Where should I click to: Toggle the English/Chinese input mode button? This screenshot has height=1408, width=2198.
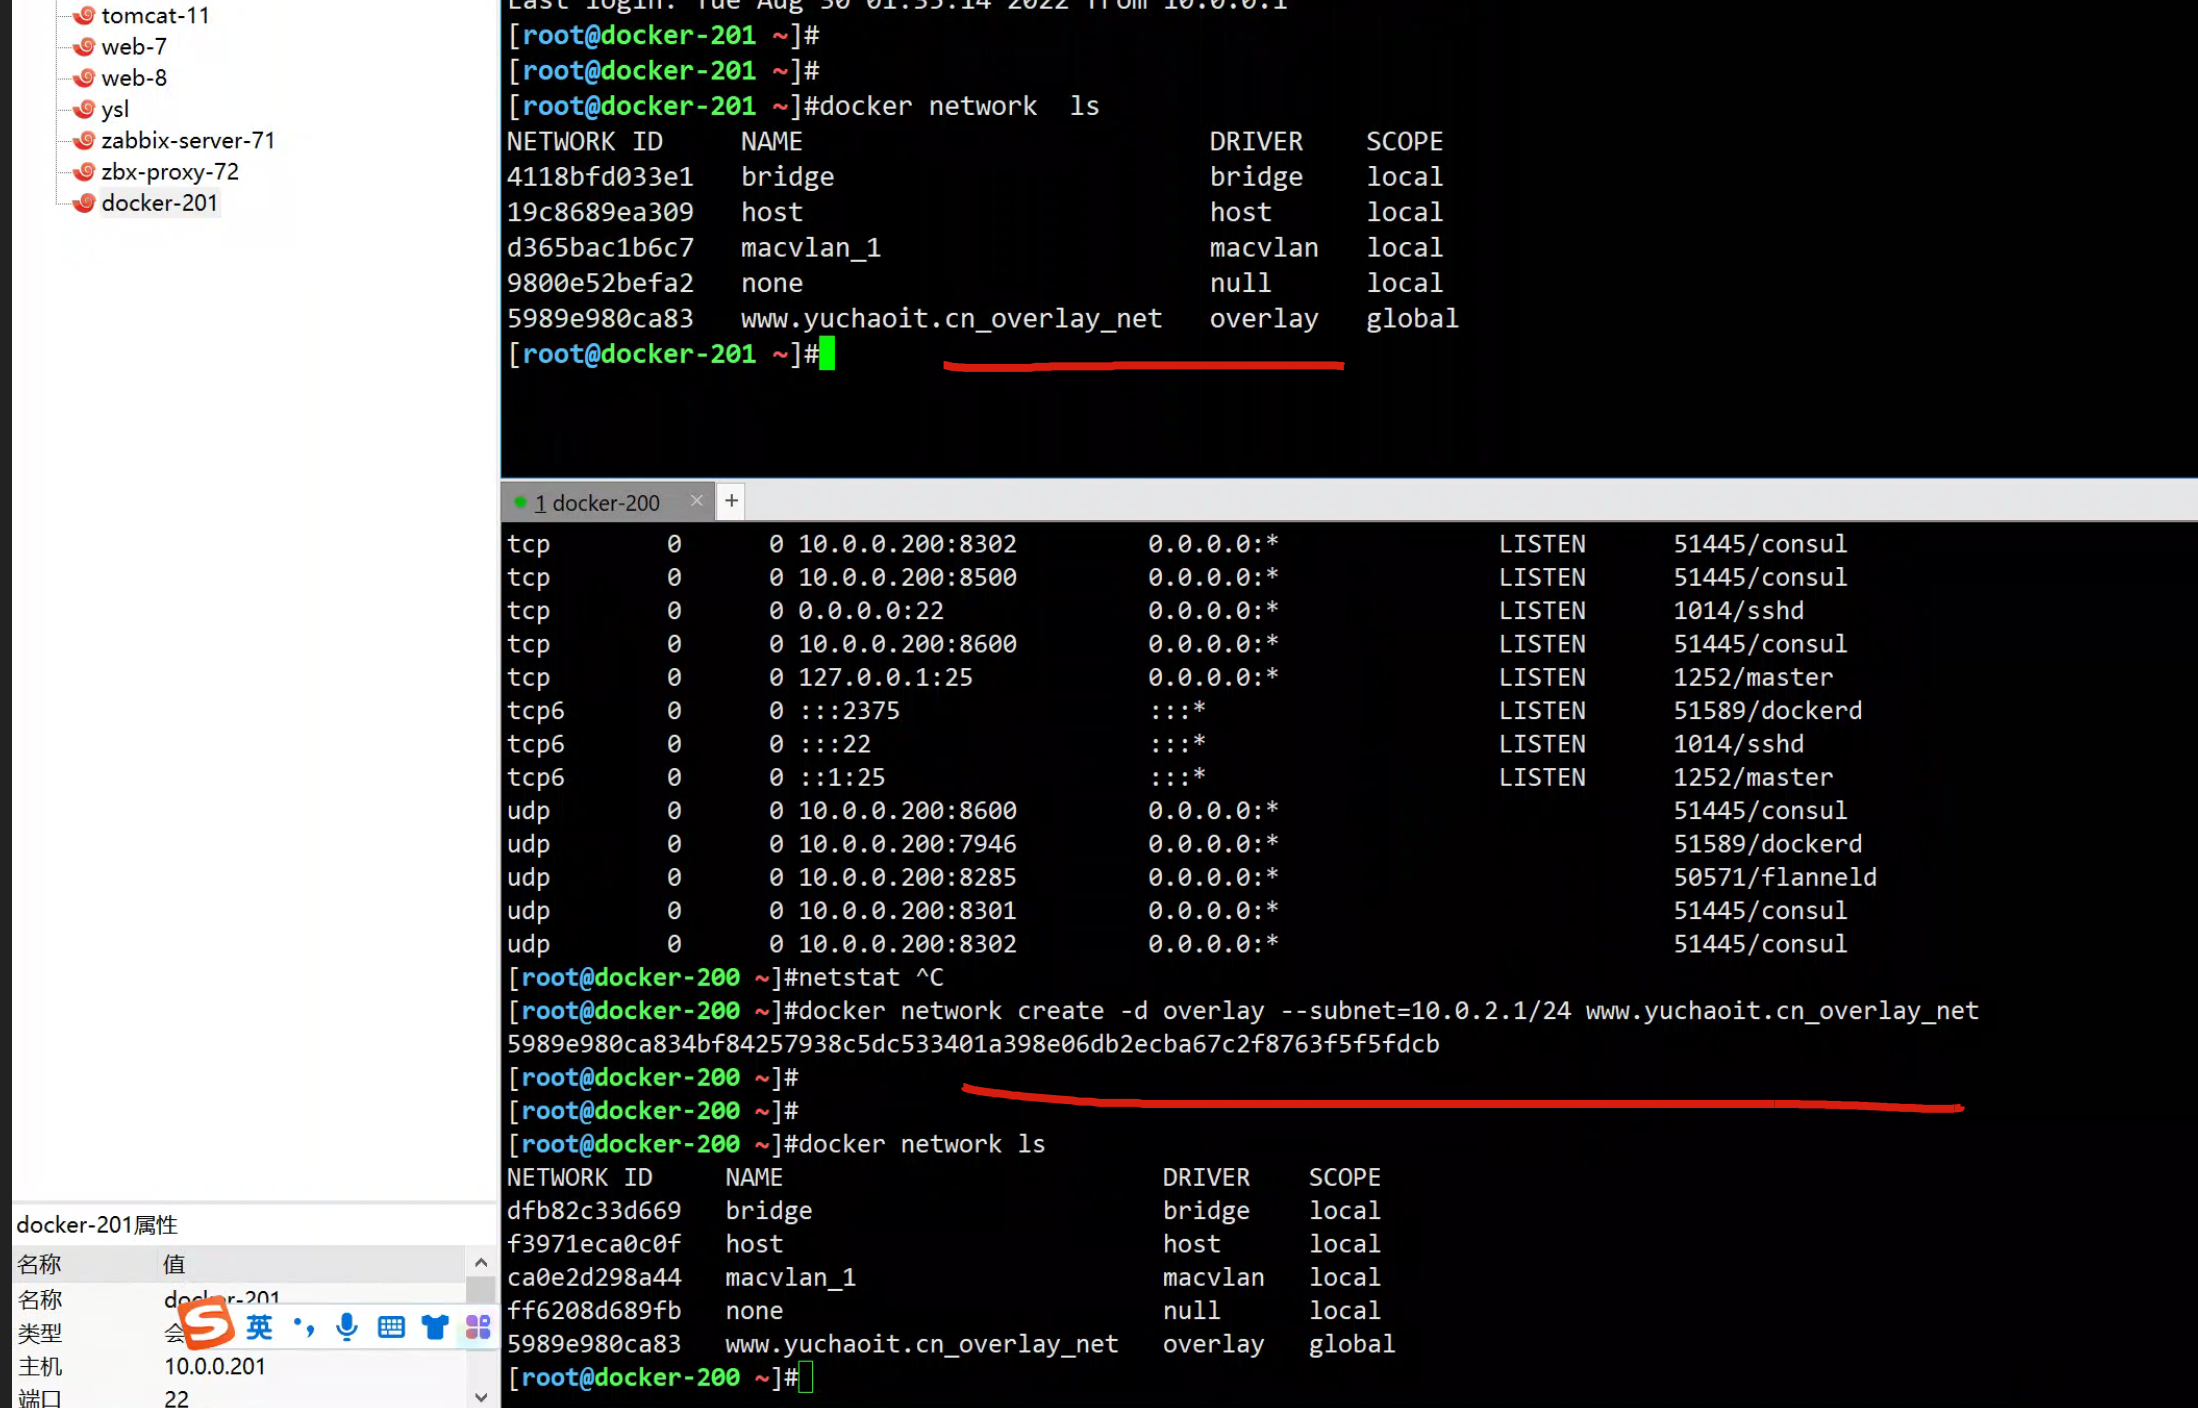[259, 1327]
